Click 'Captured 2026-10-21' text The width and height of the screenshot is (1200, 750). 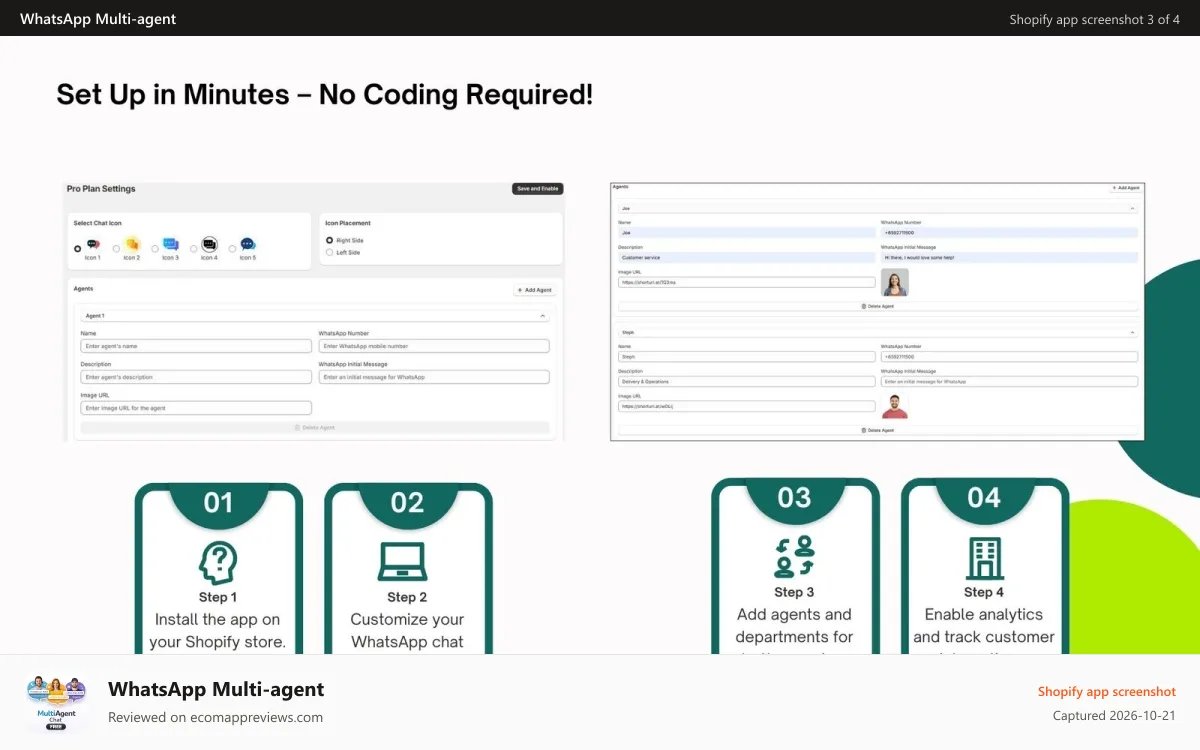tap(1114, 715)
